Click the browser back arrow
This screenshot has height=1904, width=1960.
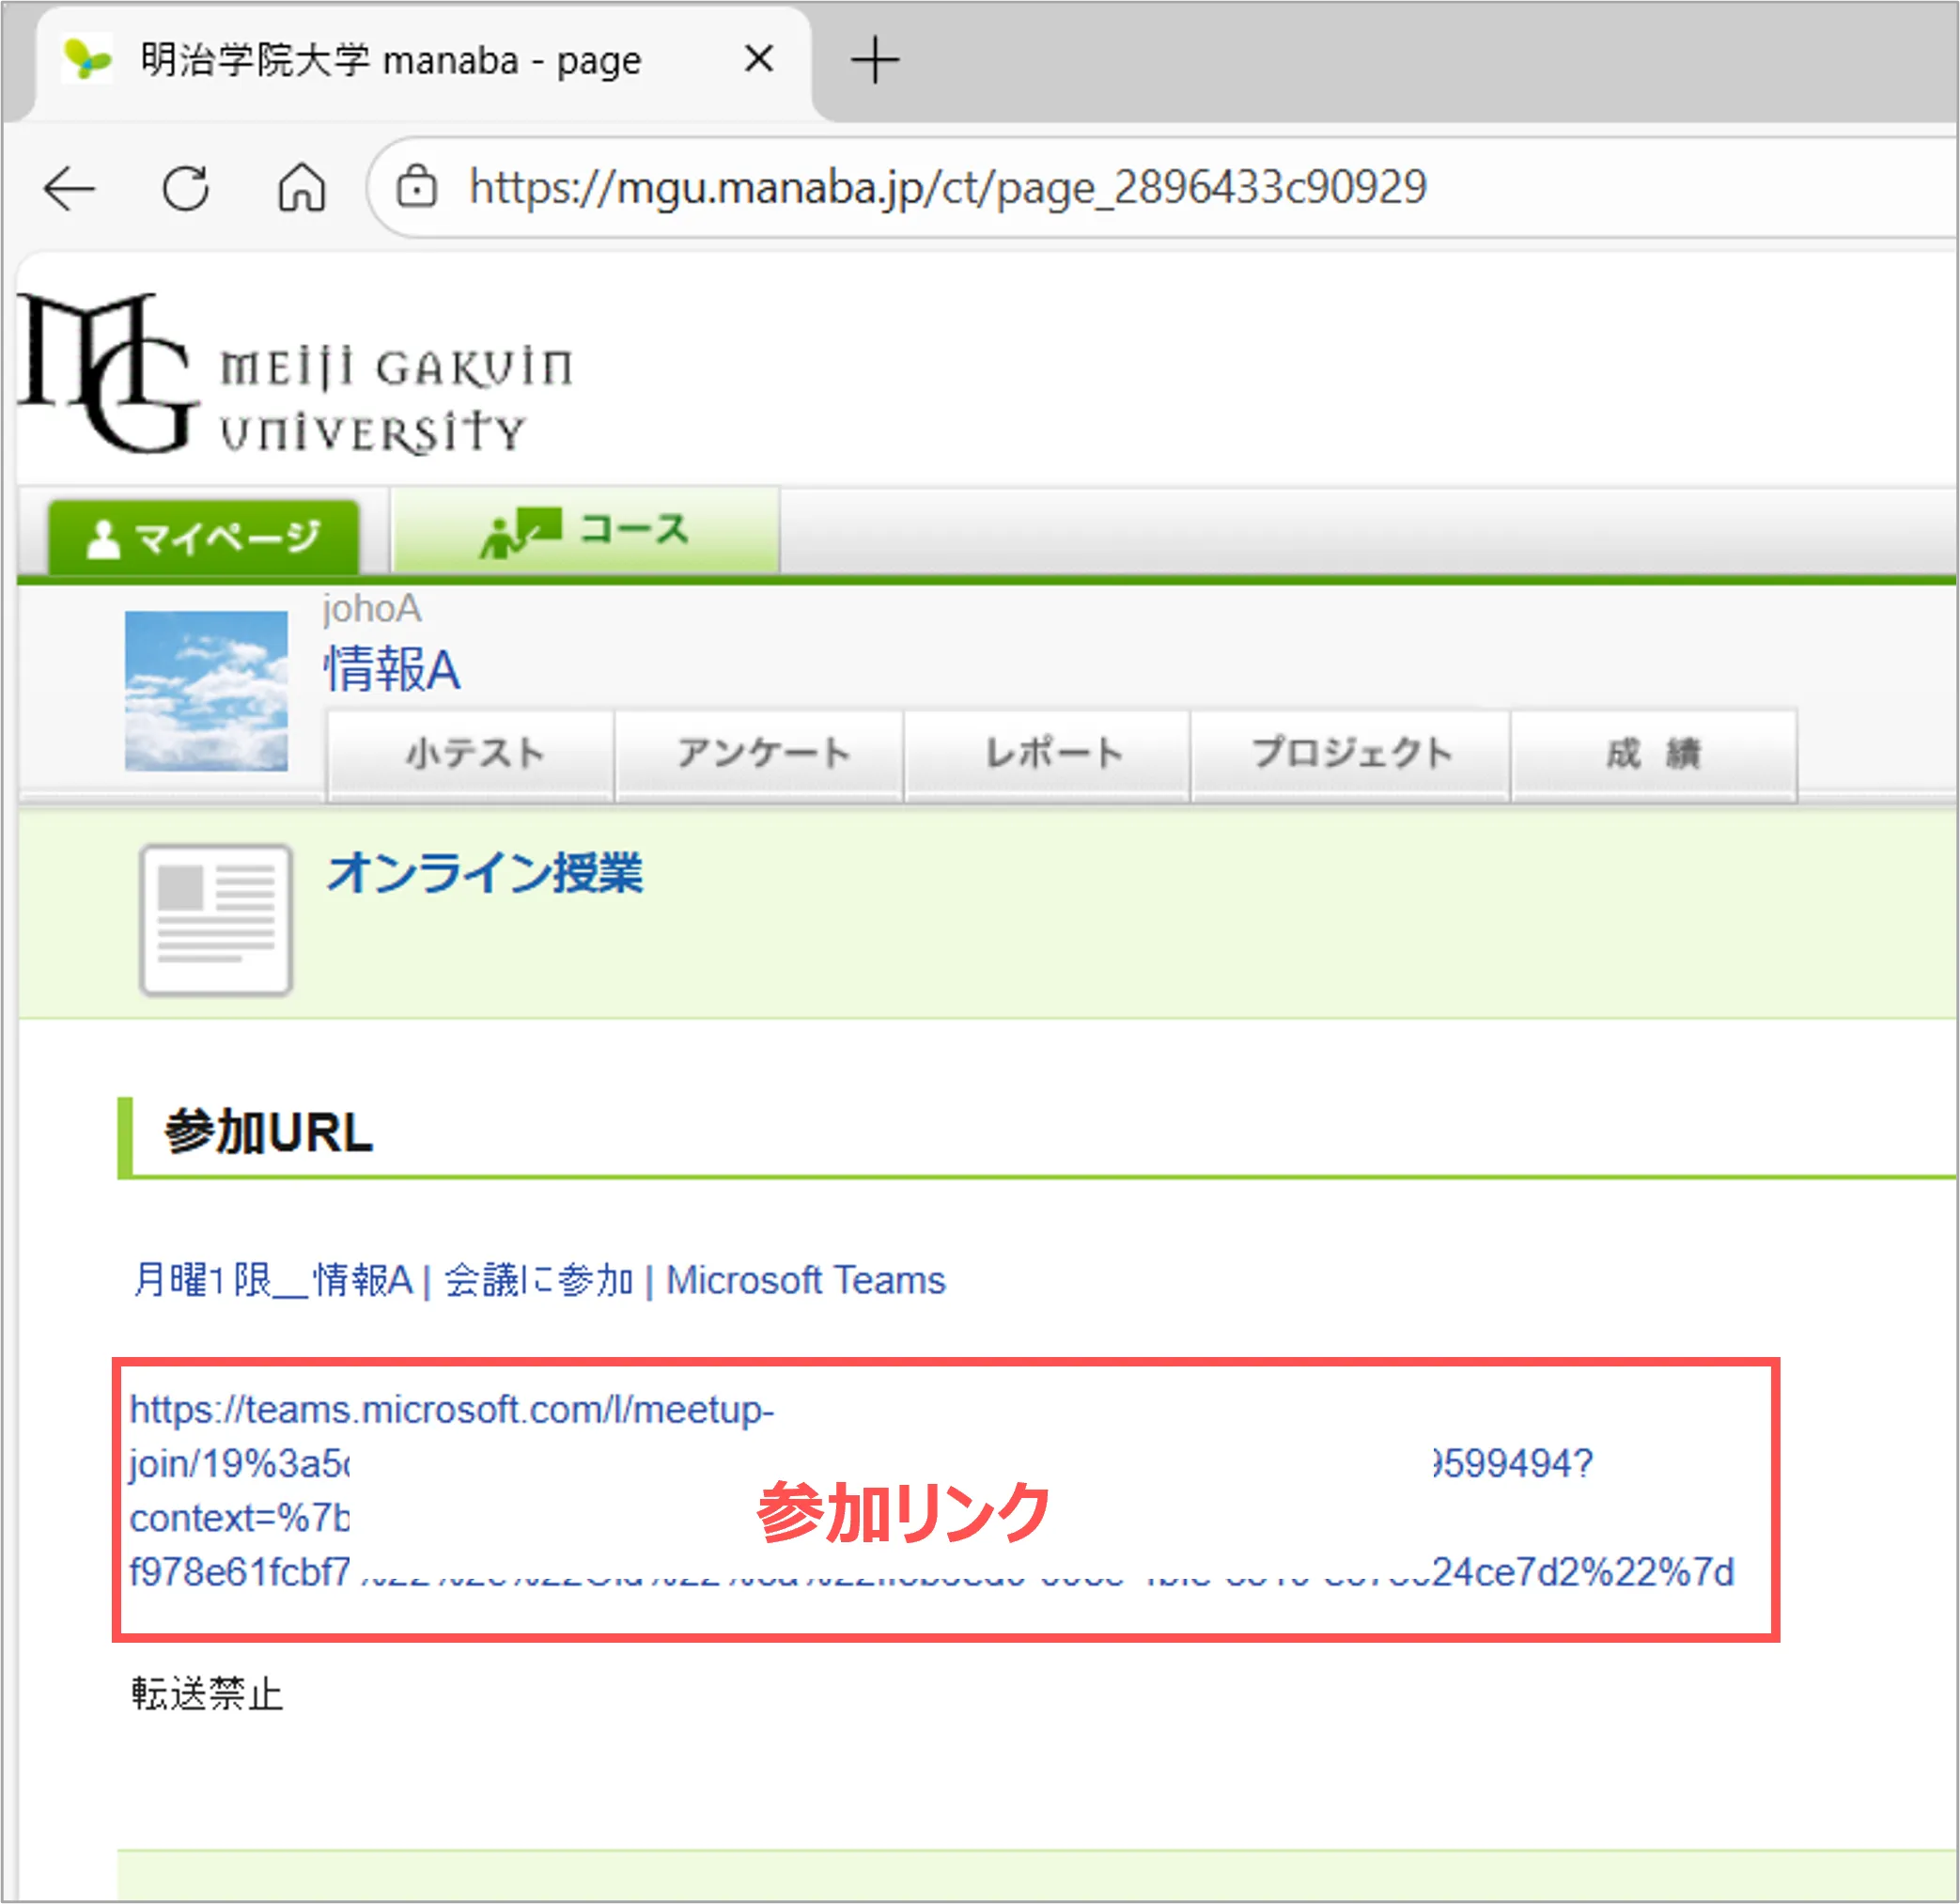tap(70, 188)
